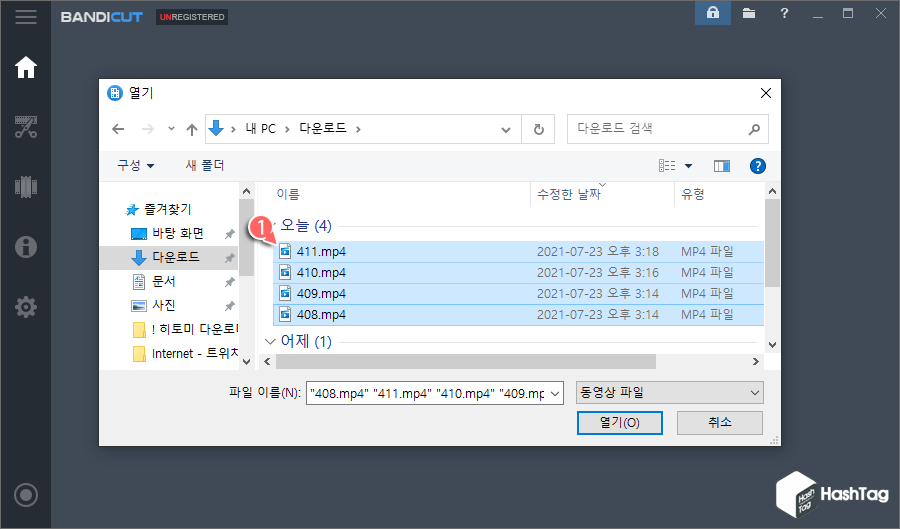
Task: Click the register lock icon
Action: click(713, 13)
